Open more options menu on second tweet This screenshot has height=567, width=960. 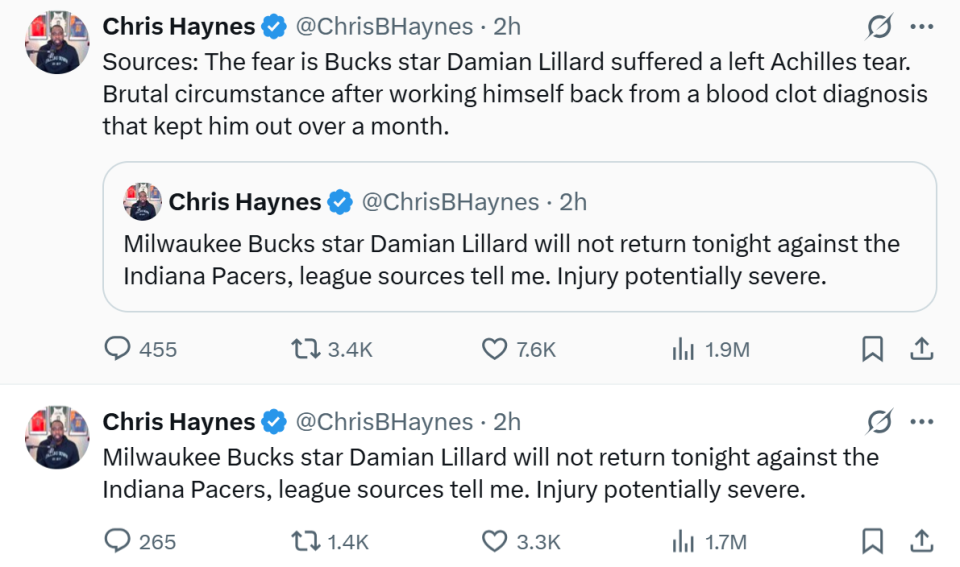click(x=921, y=422)
